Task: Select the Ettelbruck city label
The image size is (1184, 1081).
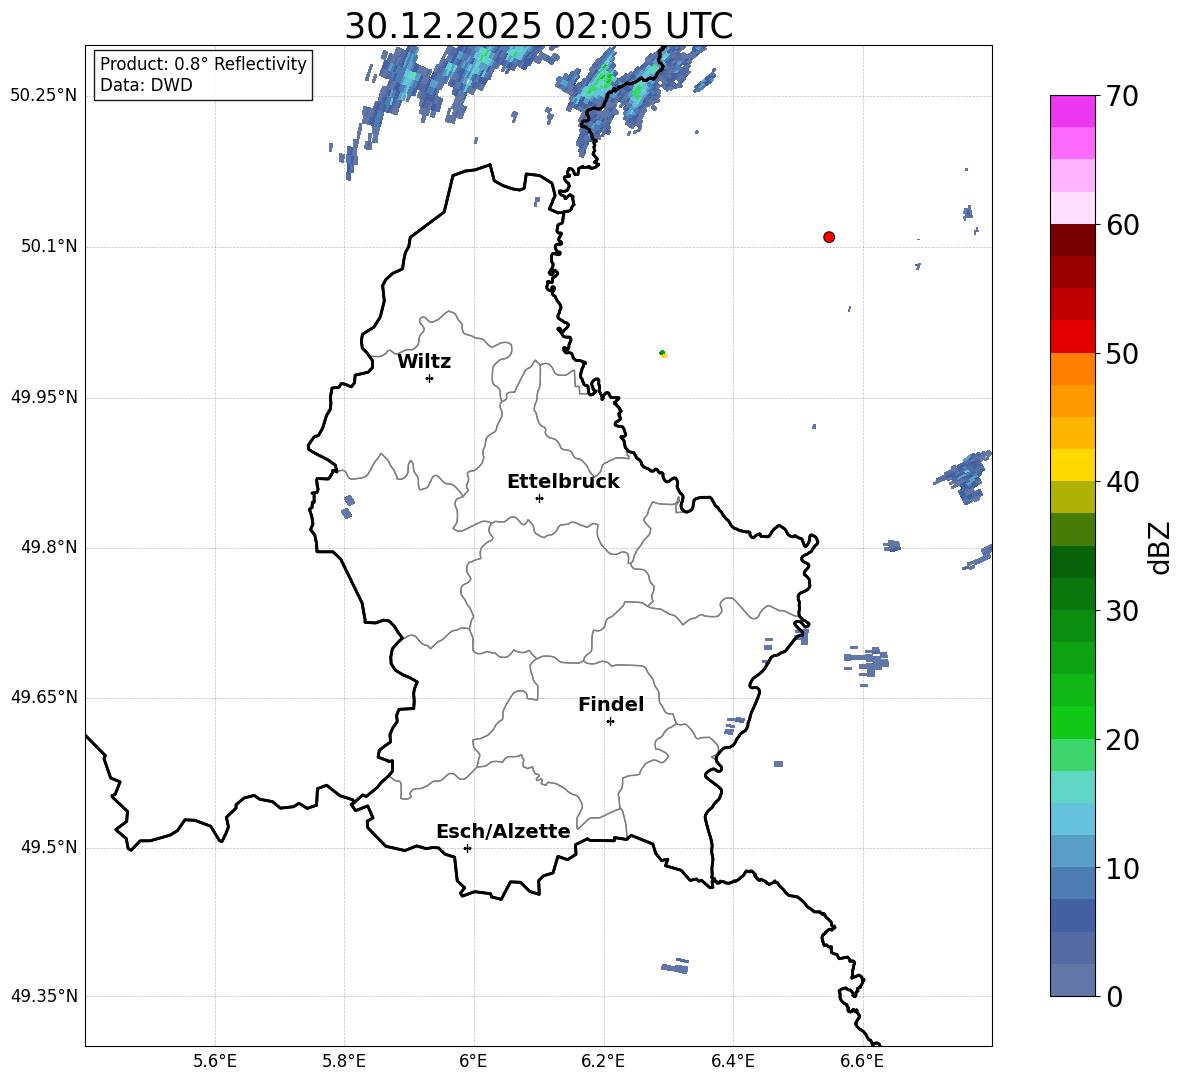Action: click(563, 482)
